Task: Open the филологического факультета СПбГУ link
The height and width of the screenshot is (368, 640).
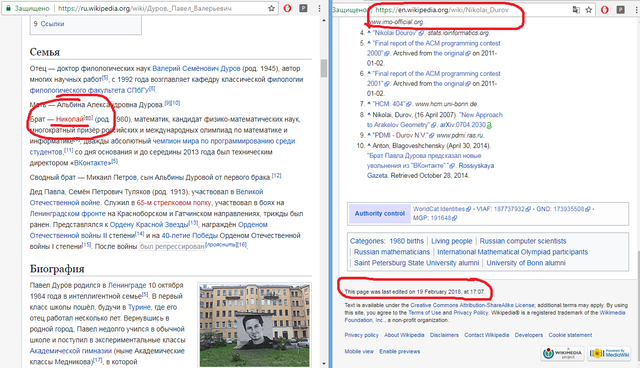Action: pyautogui.click(x=89, y=90)
